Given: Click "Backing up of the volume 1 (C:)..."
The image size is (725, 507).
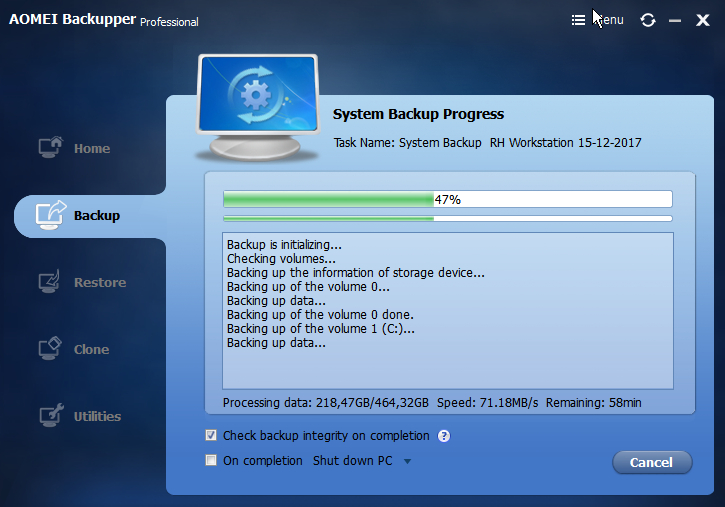Looking at the screenshot, I should tap(320, 329).
